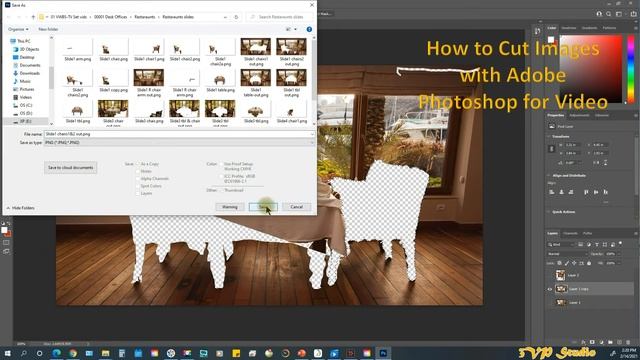Screen dimensions: 640x360
Task: Select This PC in navigation tree
Action: (21, 41)
